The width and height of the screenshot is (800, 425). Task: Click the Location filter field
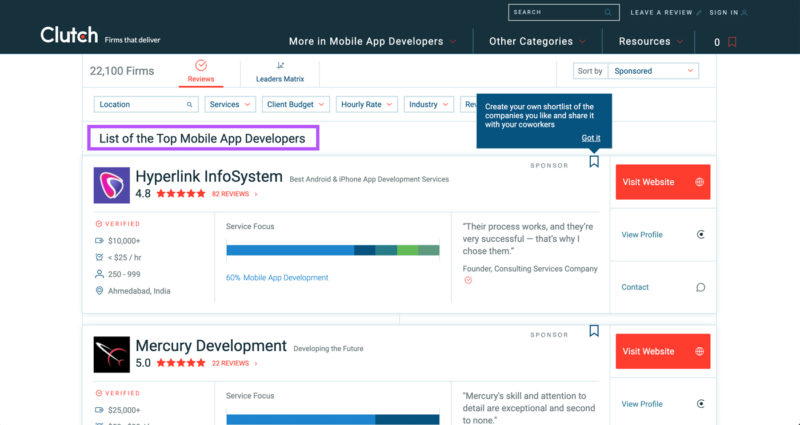click(x=146, y=104)
